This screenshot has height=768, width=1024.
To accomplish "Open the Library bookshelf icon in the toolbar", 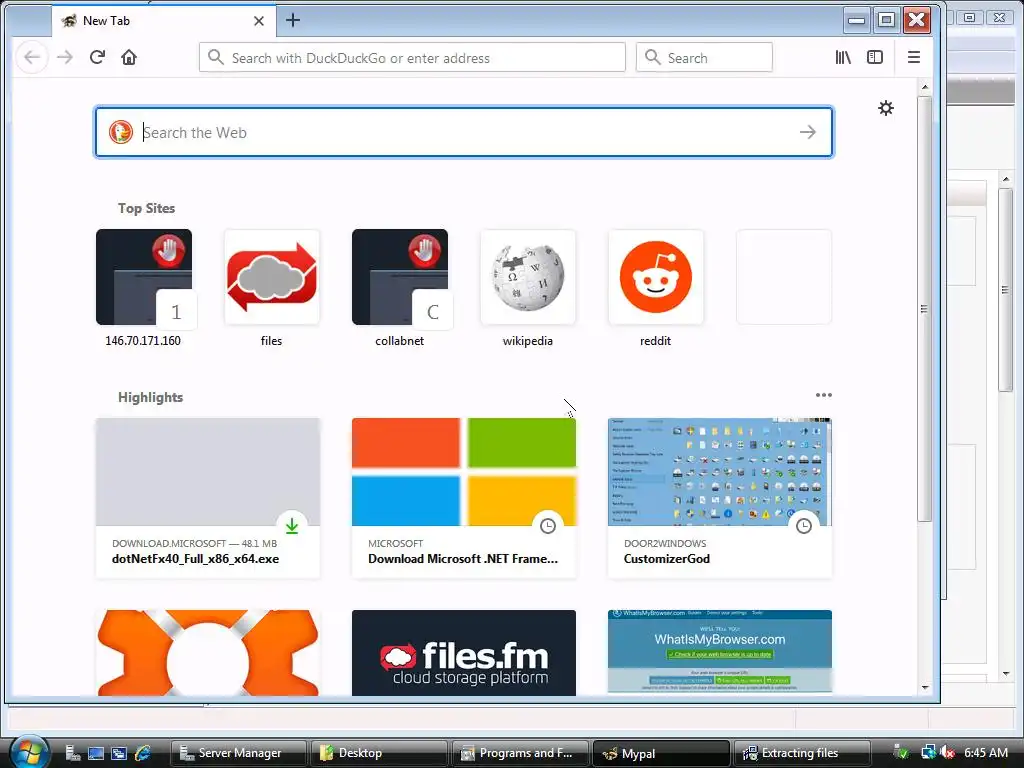I will click(x=843, y=57).
